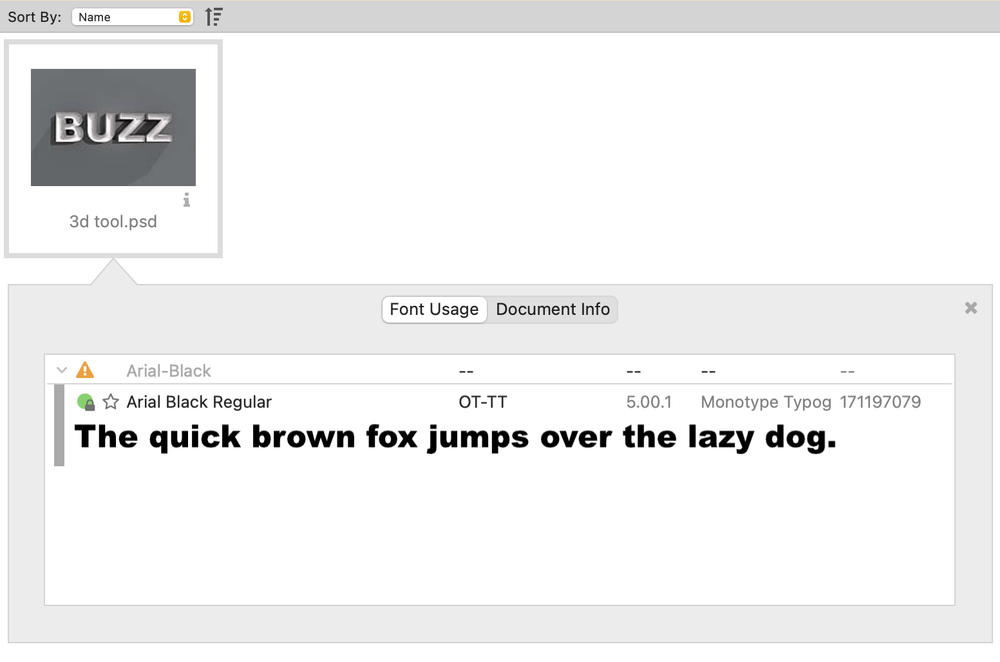Toggle the sort order direction icon
Screen dimensions: 1000x662
click(214, 17)
